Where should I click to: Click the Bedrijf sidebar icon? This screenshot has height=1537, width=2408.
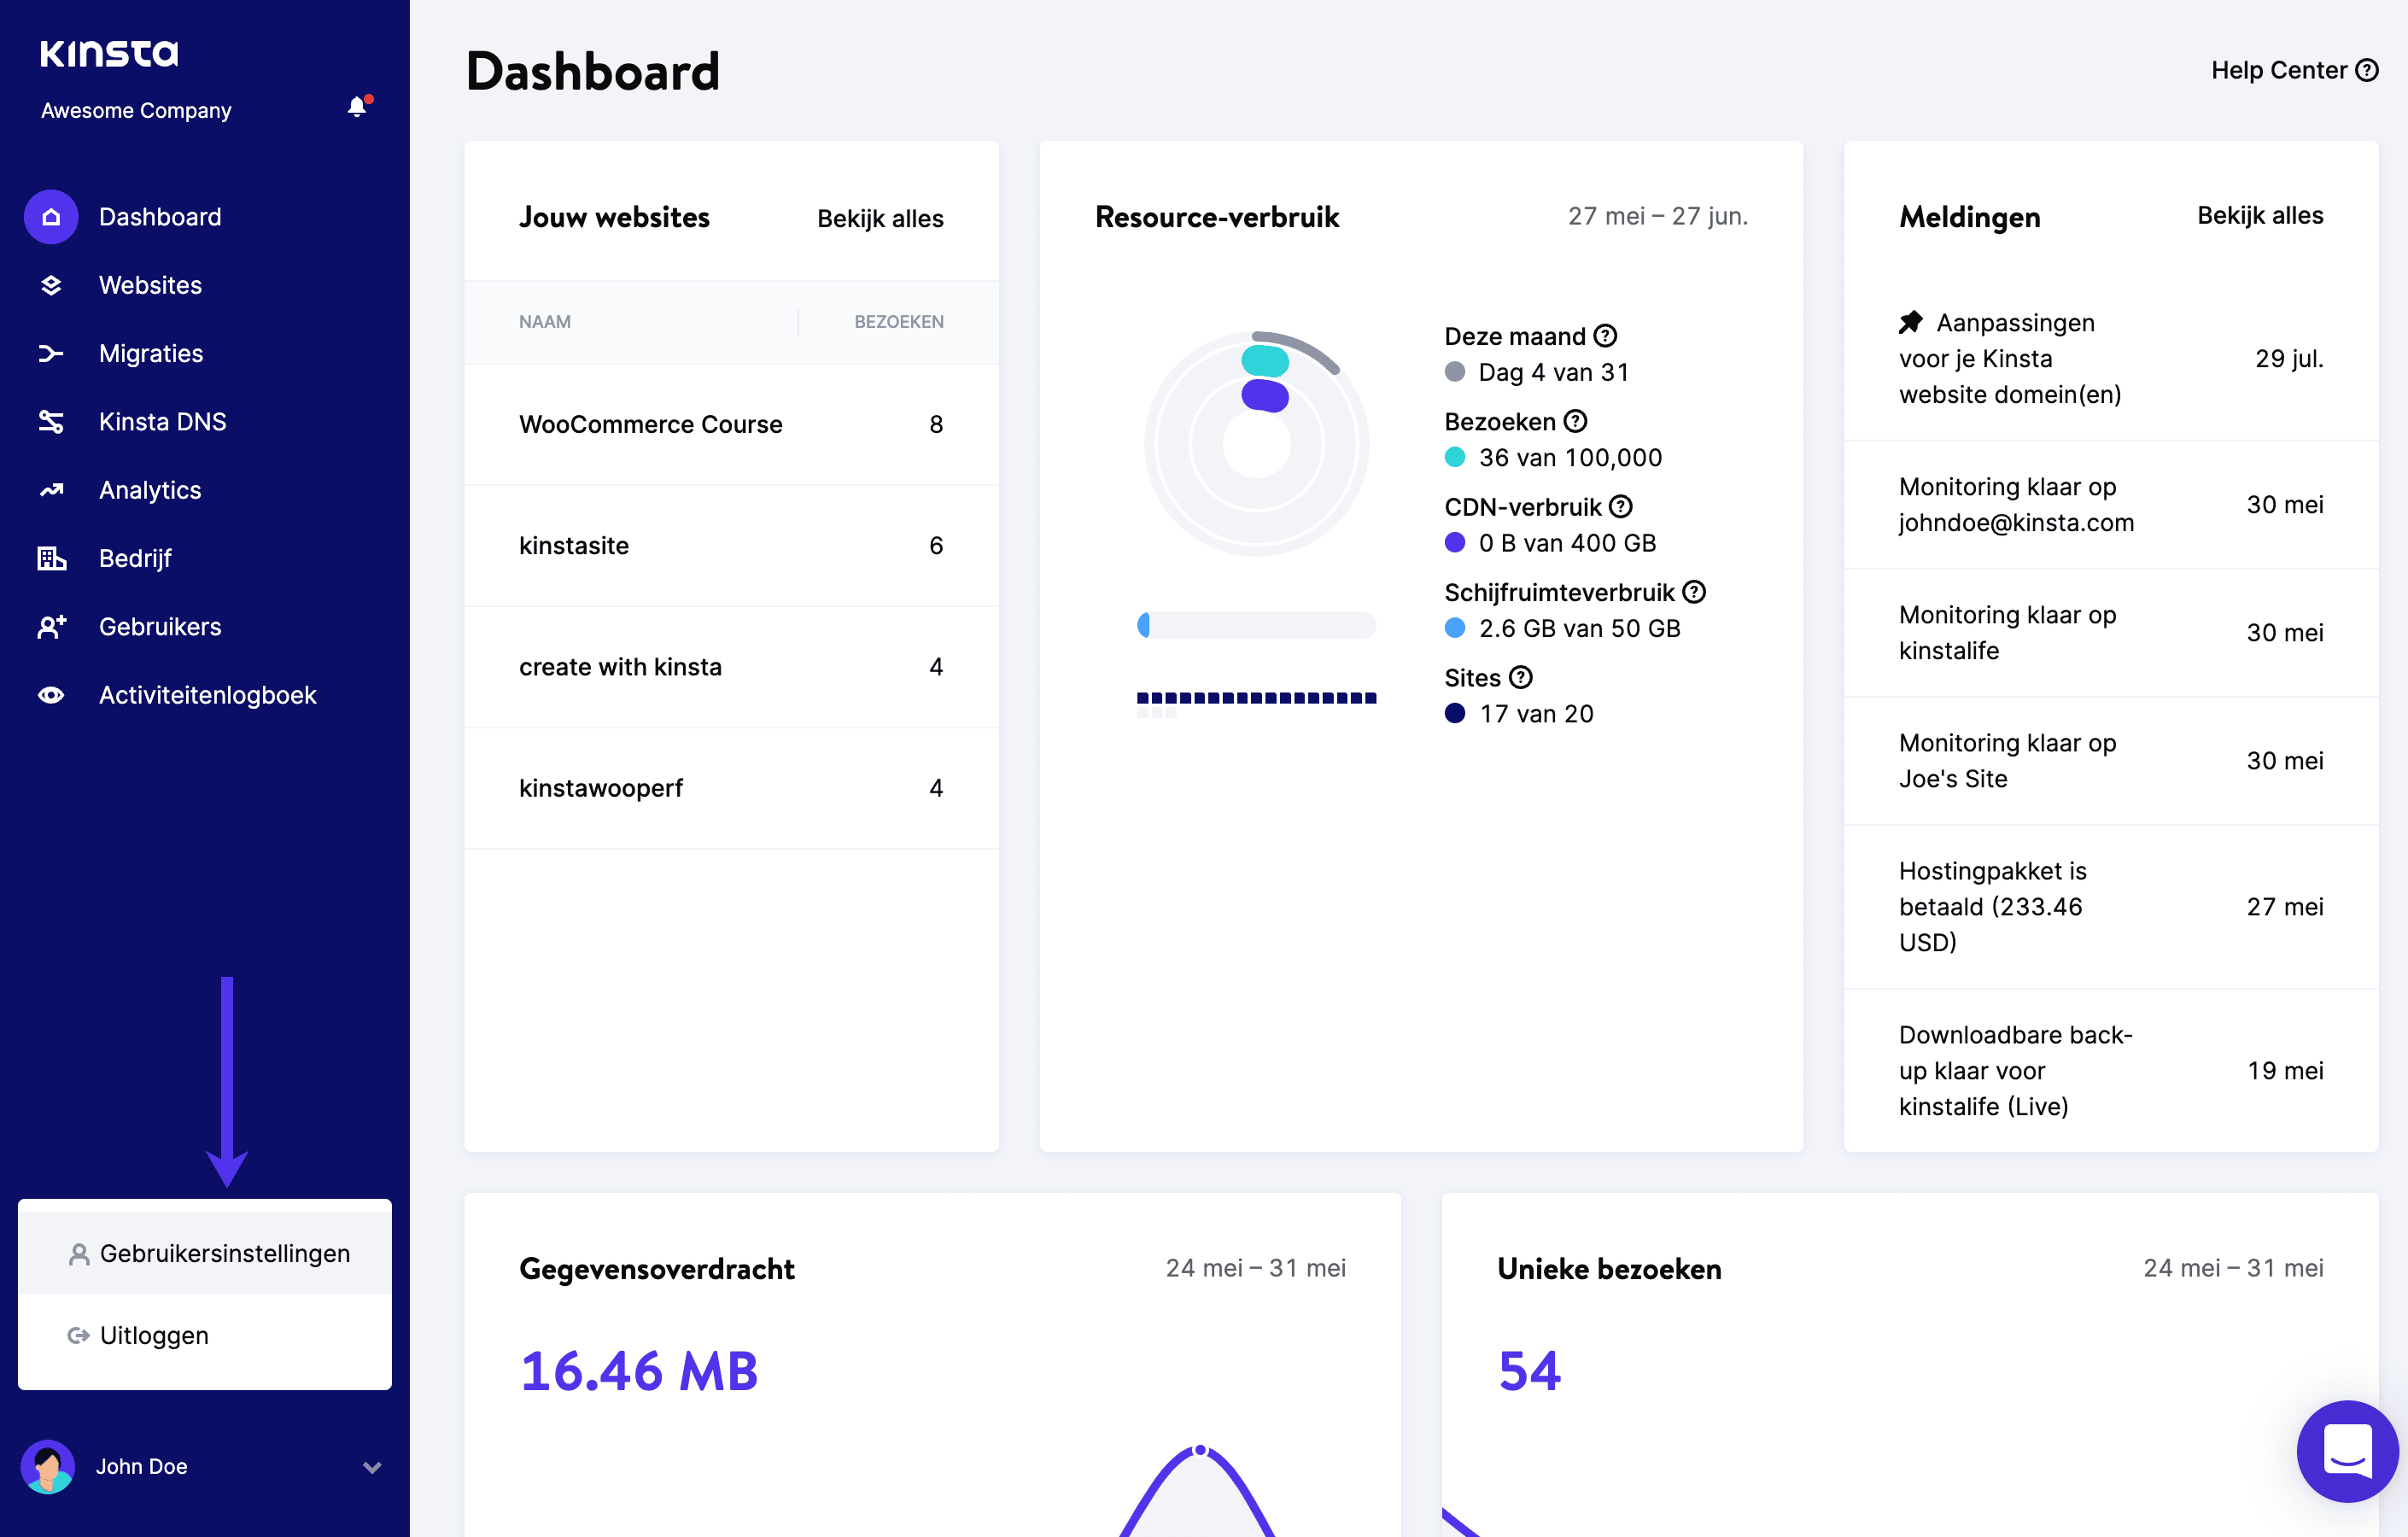point(51,558)
